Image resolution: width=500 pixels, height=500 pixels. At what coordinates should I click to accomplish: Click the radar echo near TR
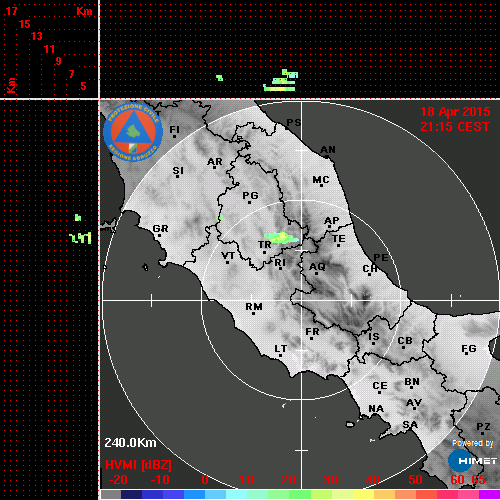point(281,238)
